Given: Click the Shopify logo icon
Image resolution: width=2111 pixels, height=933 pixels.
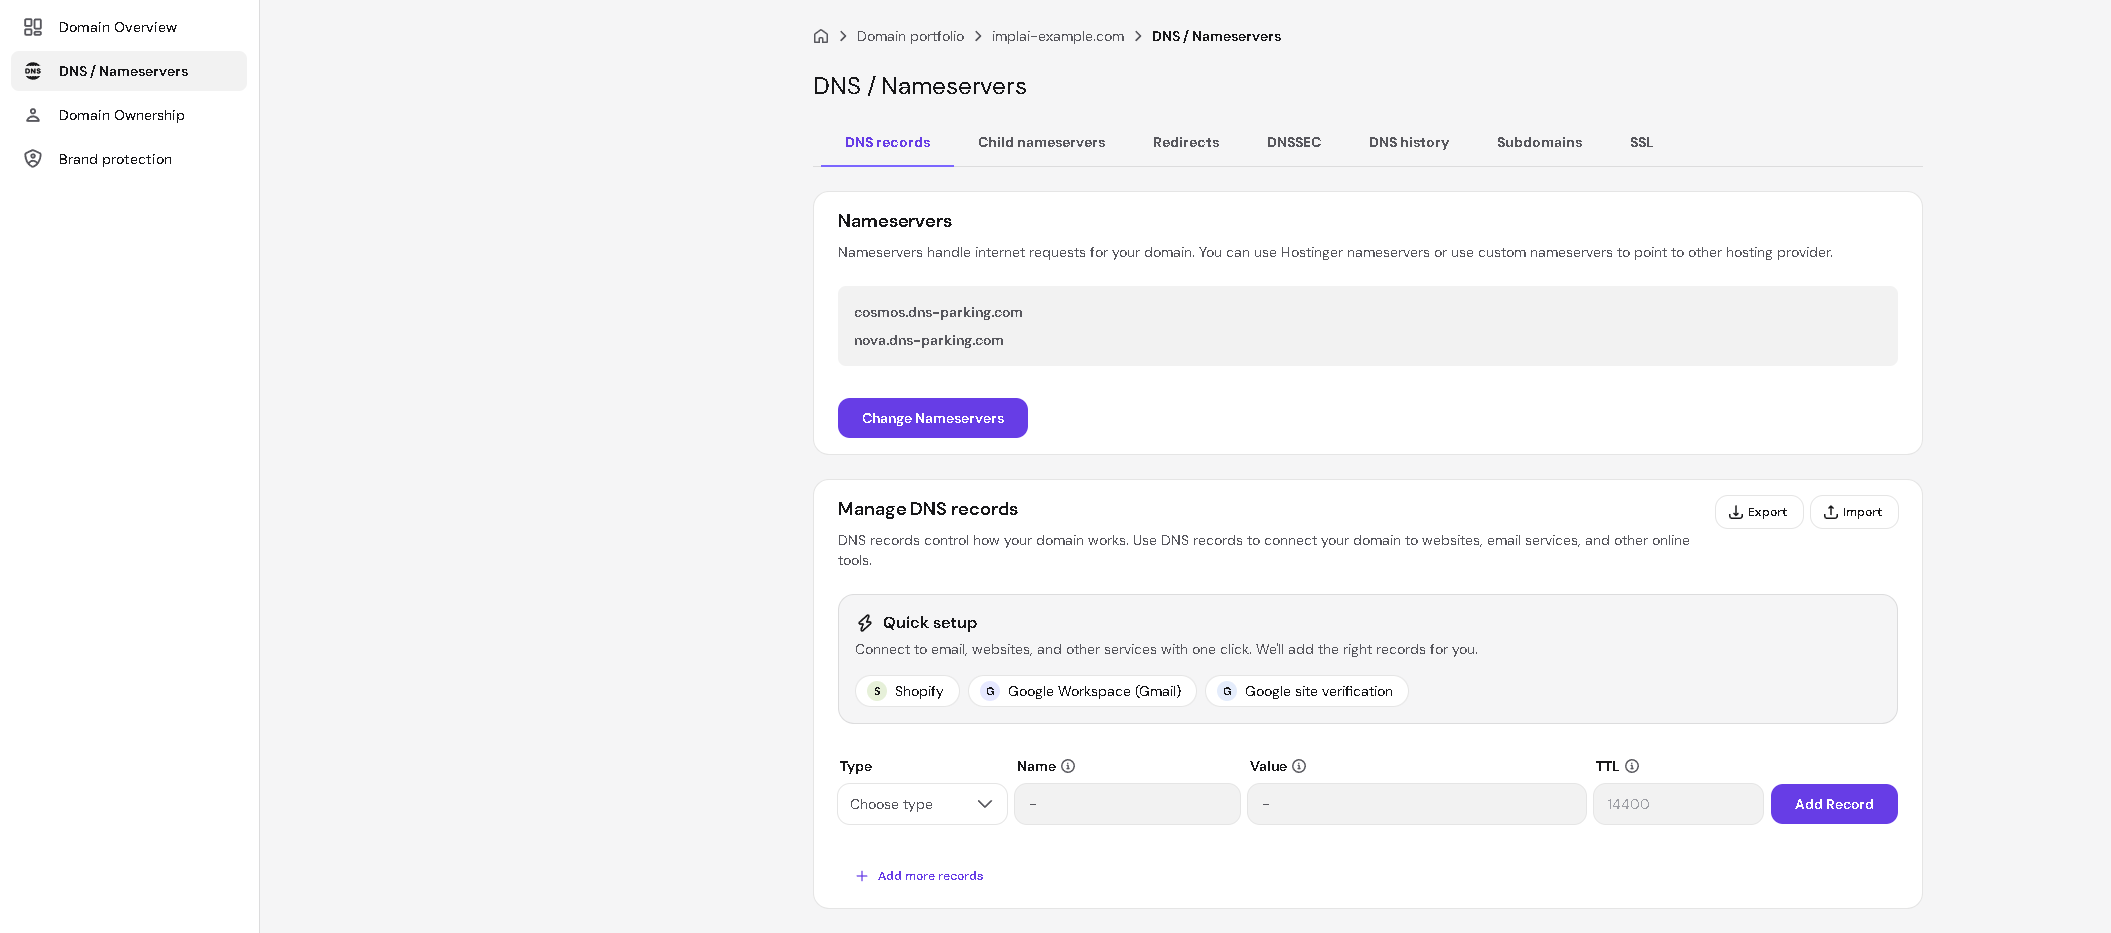Looking at the screenshot, I should point(877,691).
